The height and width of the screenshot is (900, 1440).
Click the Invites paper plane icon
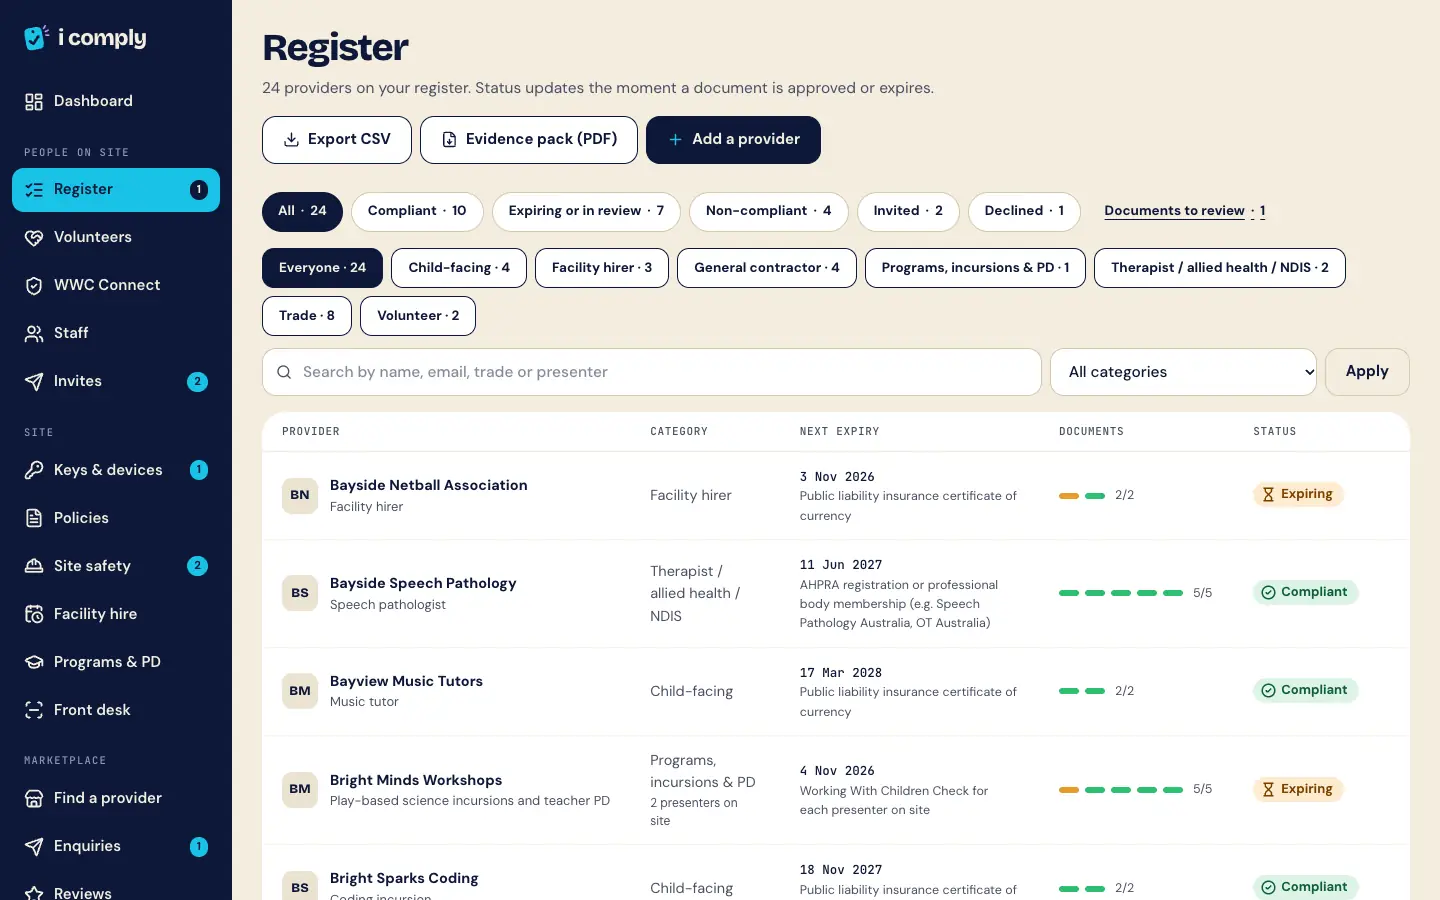(34, 382)
